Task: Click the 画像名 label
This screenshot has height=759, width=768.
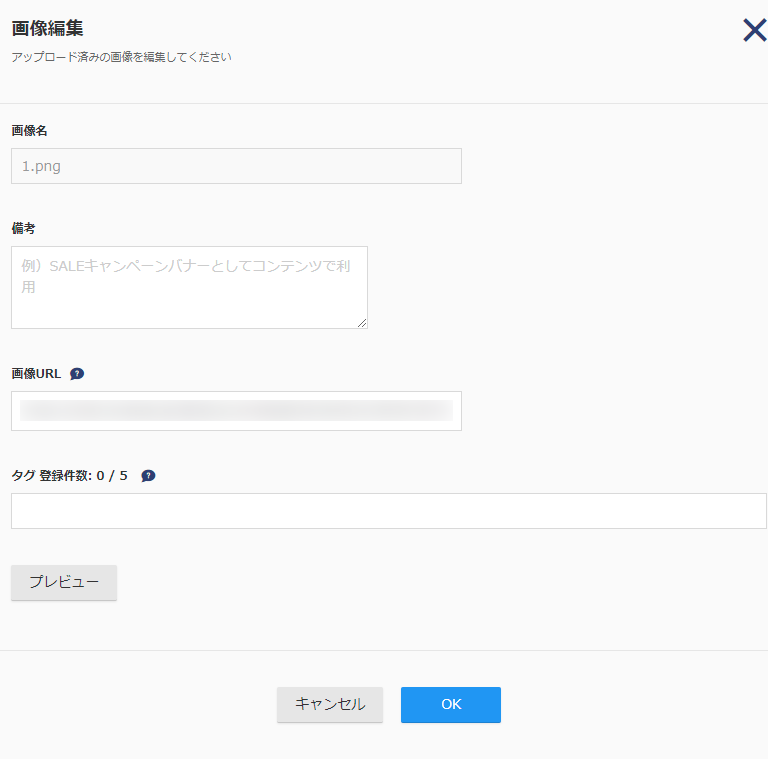Action: coord(29,131)
